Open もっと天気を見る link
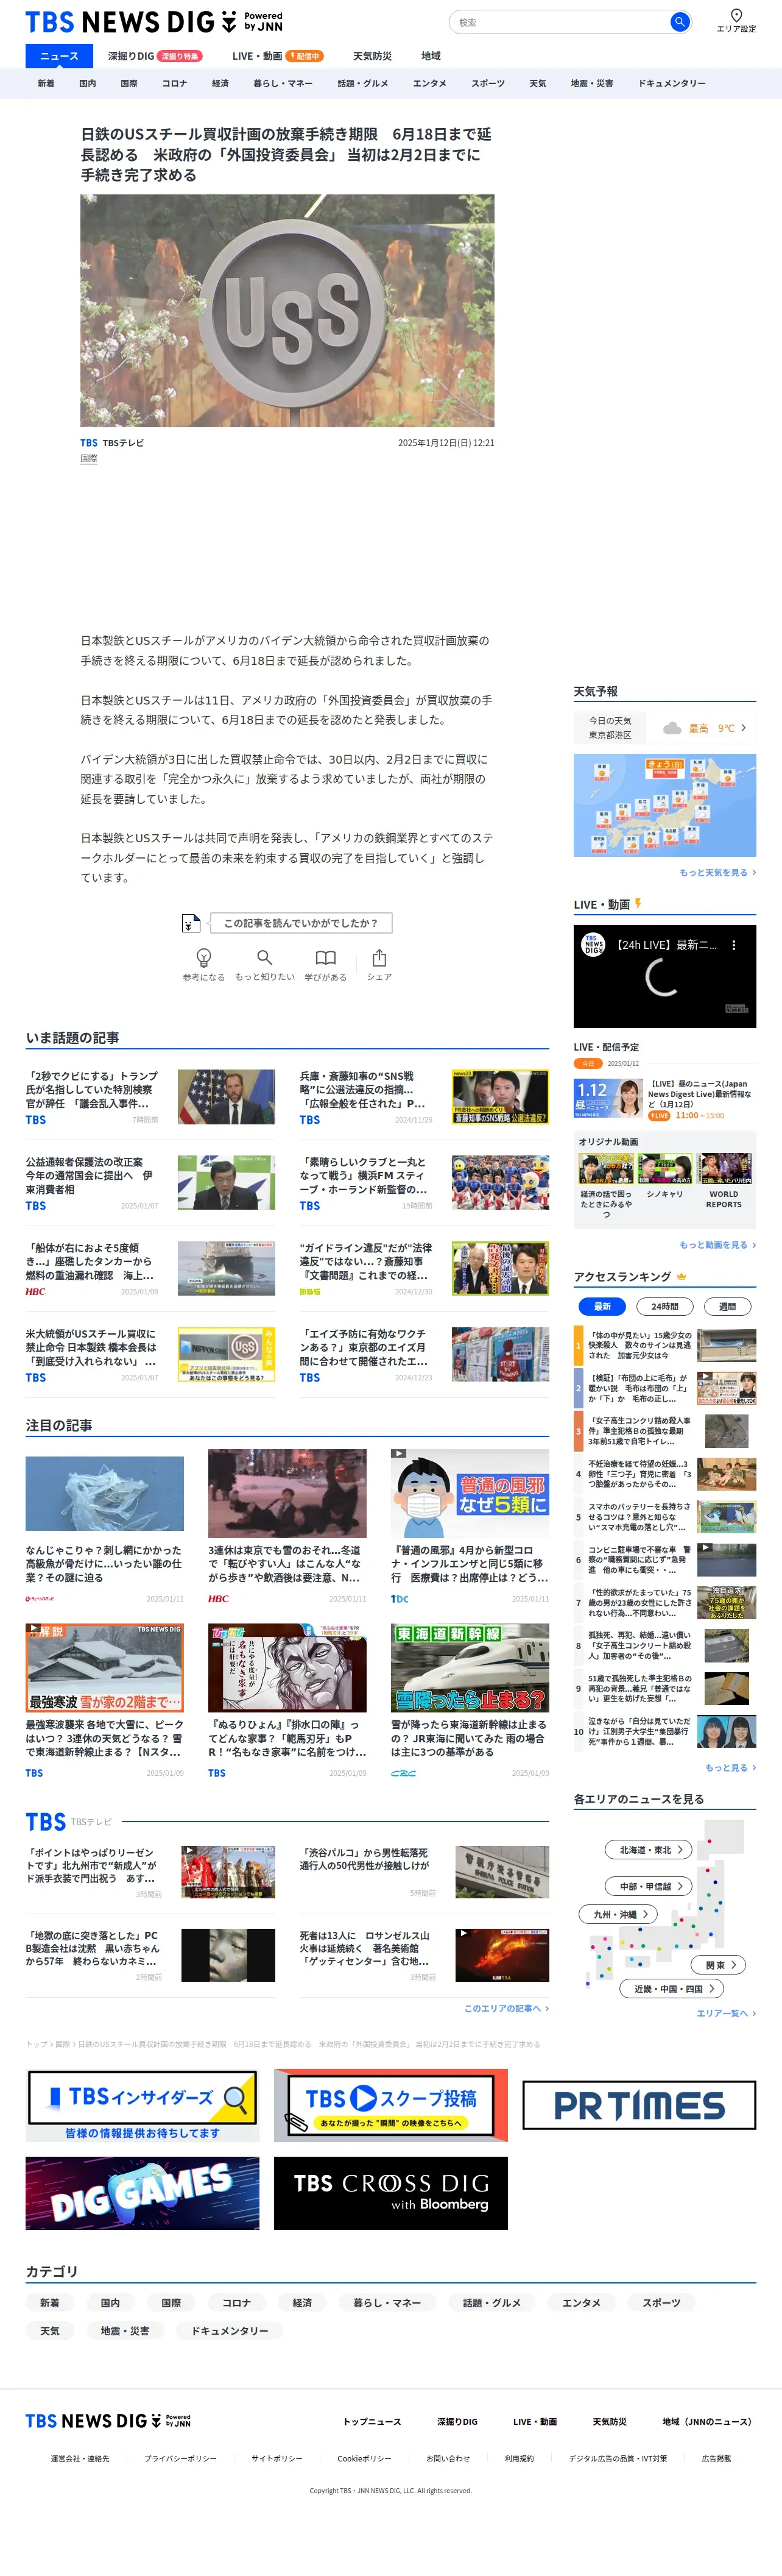 pos(717,873)
